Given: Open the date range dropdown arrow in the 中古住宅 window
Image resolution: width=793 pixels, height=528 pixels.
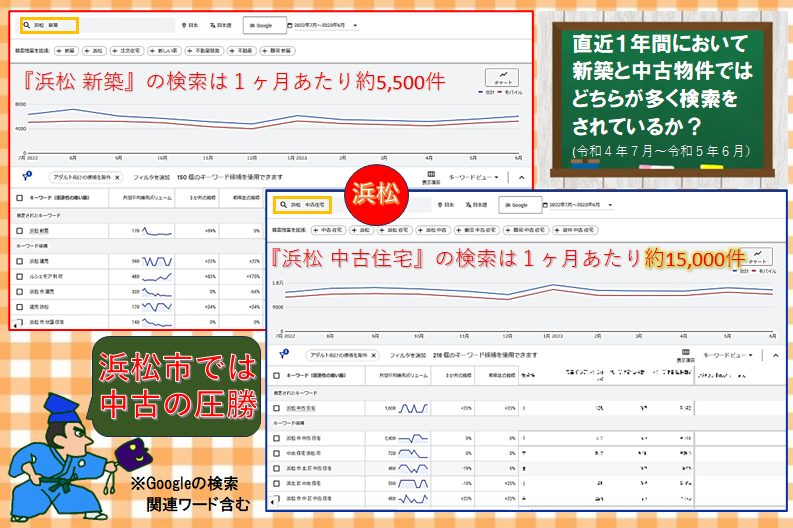Looking at the screenshot, I should tap(610, 205).
